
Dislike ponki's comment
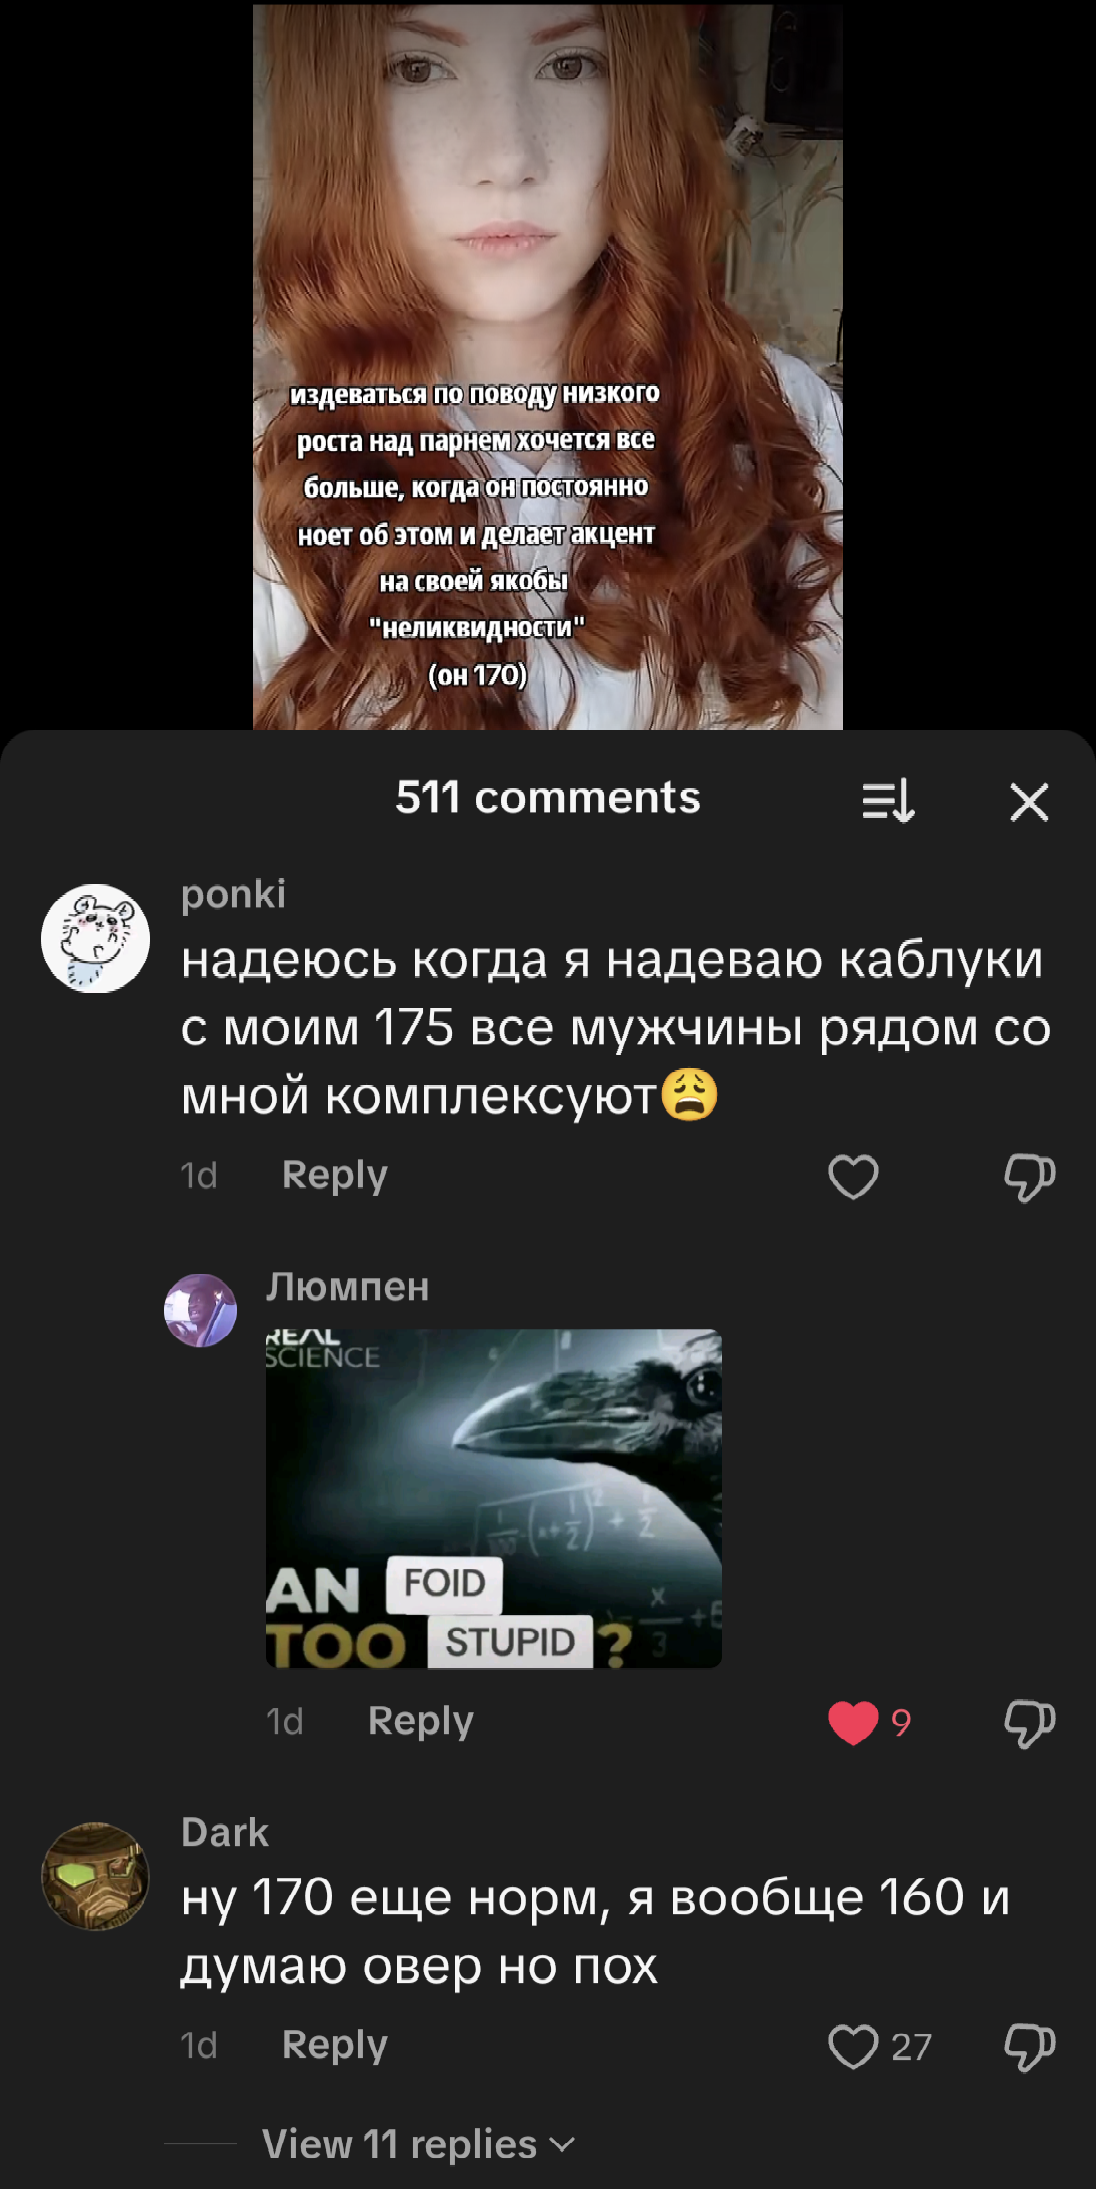tap(1029, 1177)
